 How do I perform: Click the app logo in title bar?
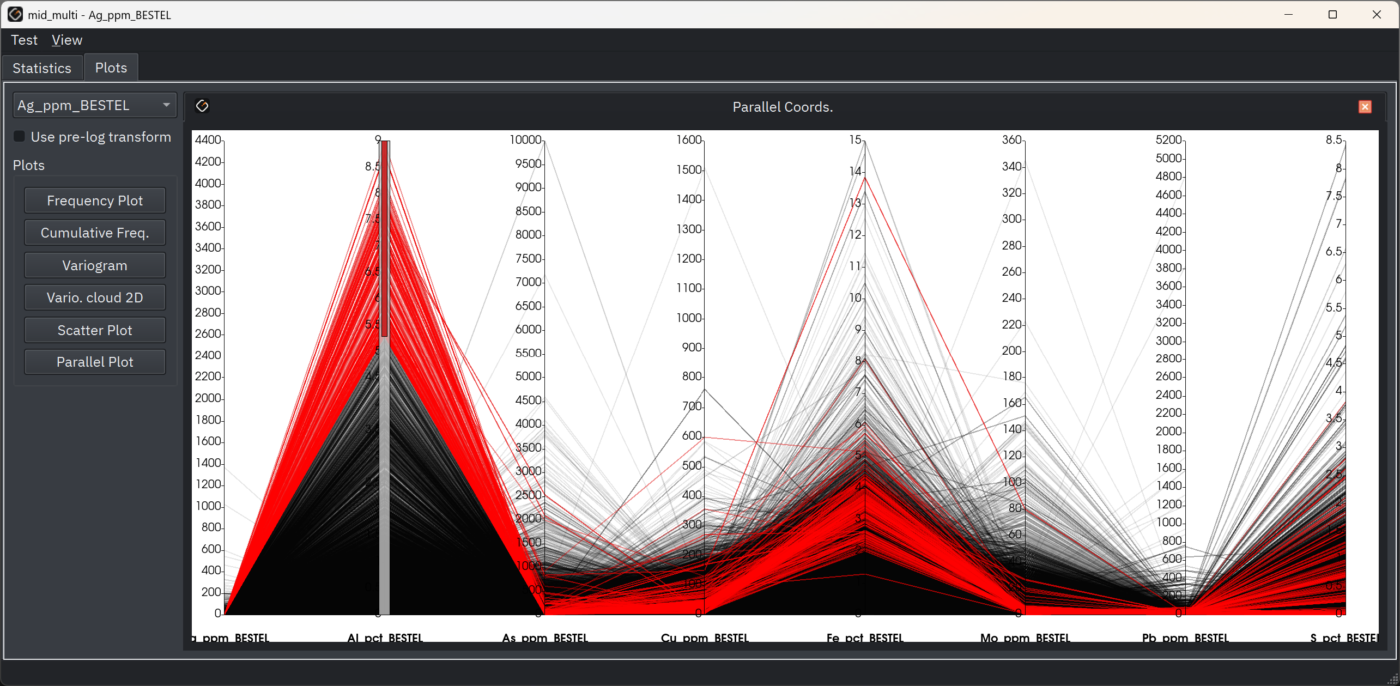pyautogui.click(x=15, y=15)
